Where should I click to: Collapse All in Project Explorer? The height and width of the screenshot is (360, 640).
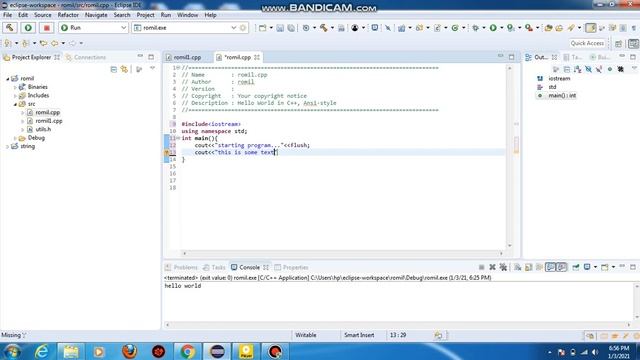coord(113,69)
